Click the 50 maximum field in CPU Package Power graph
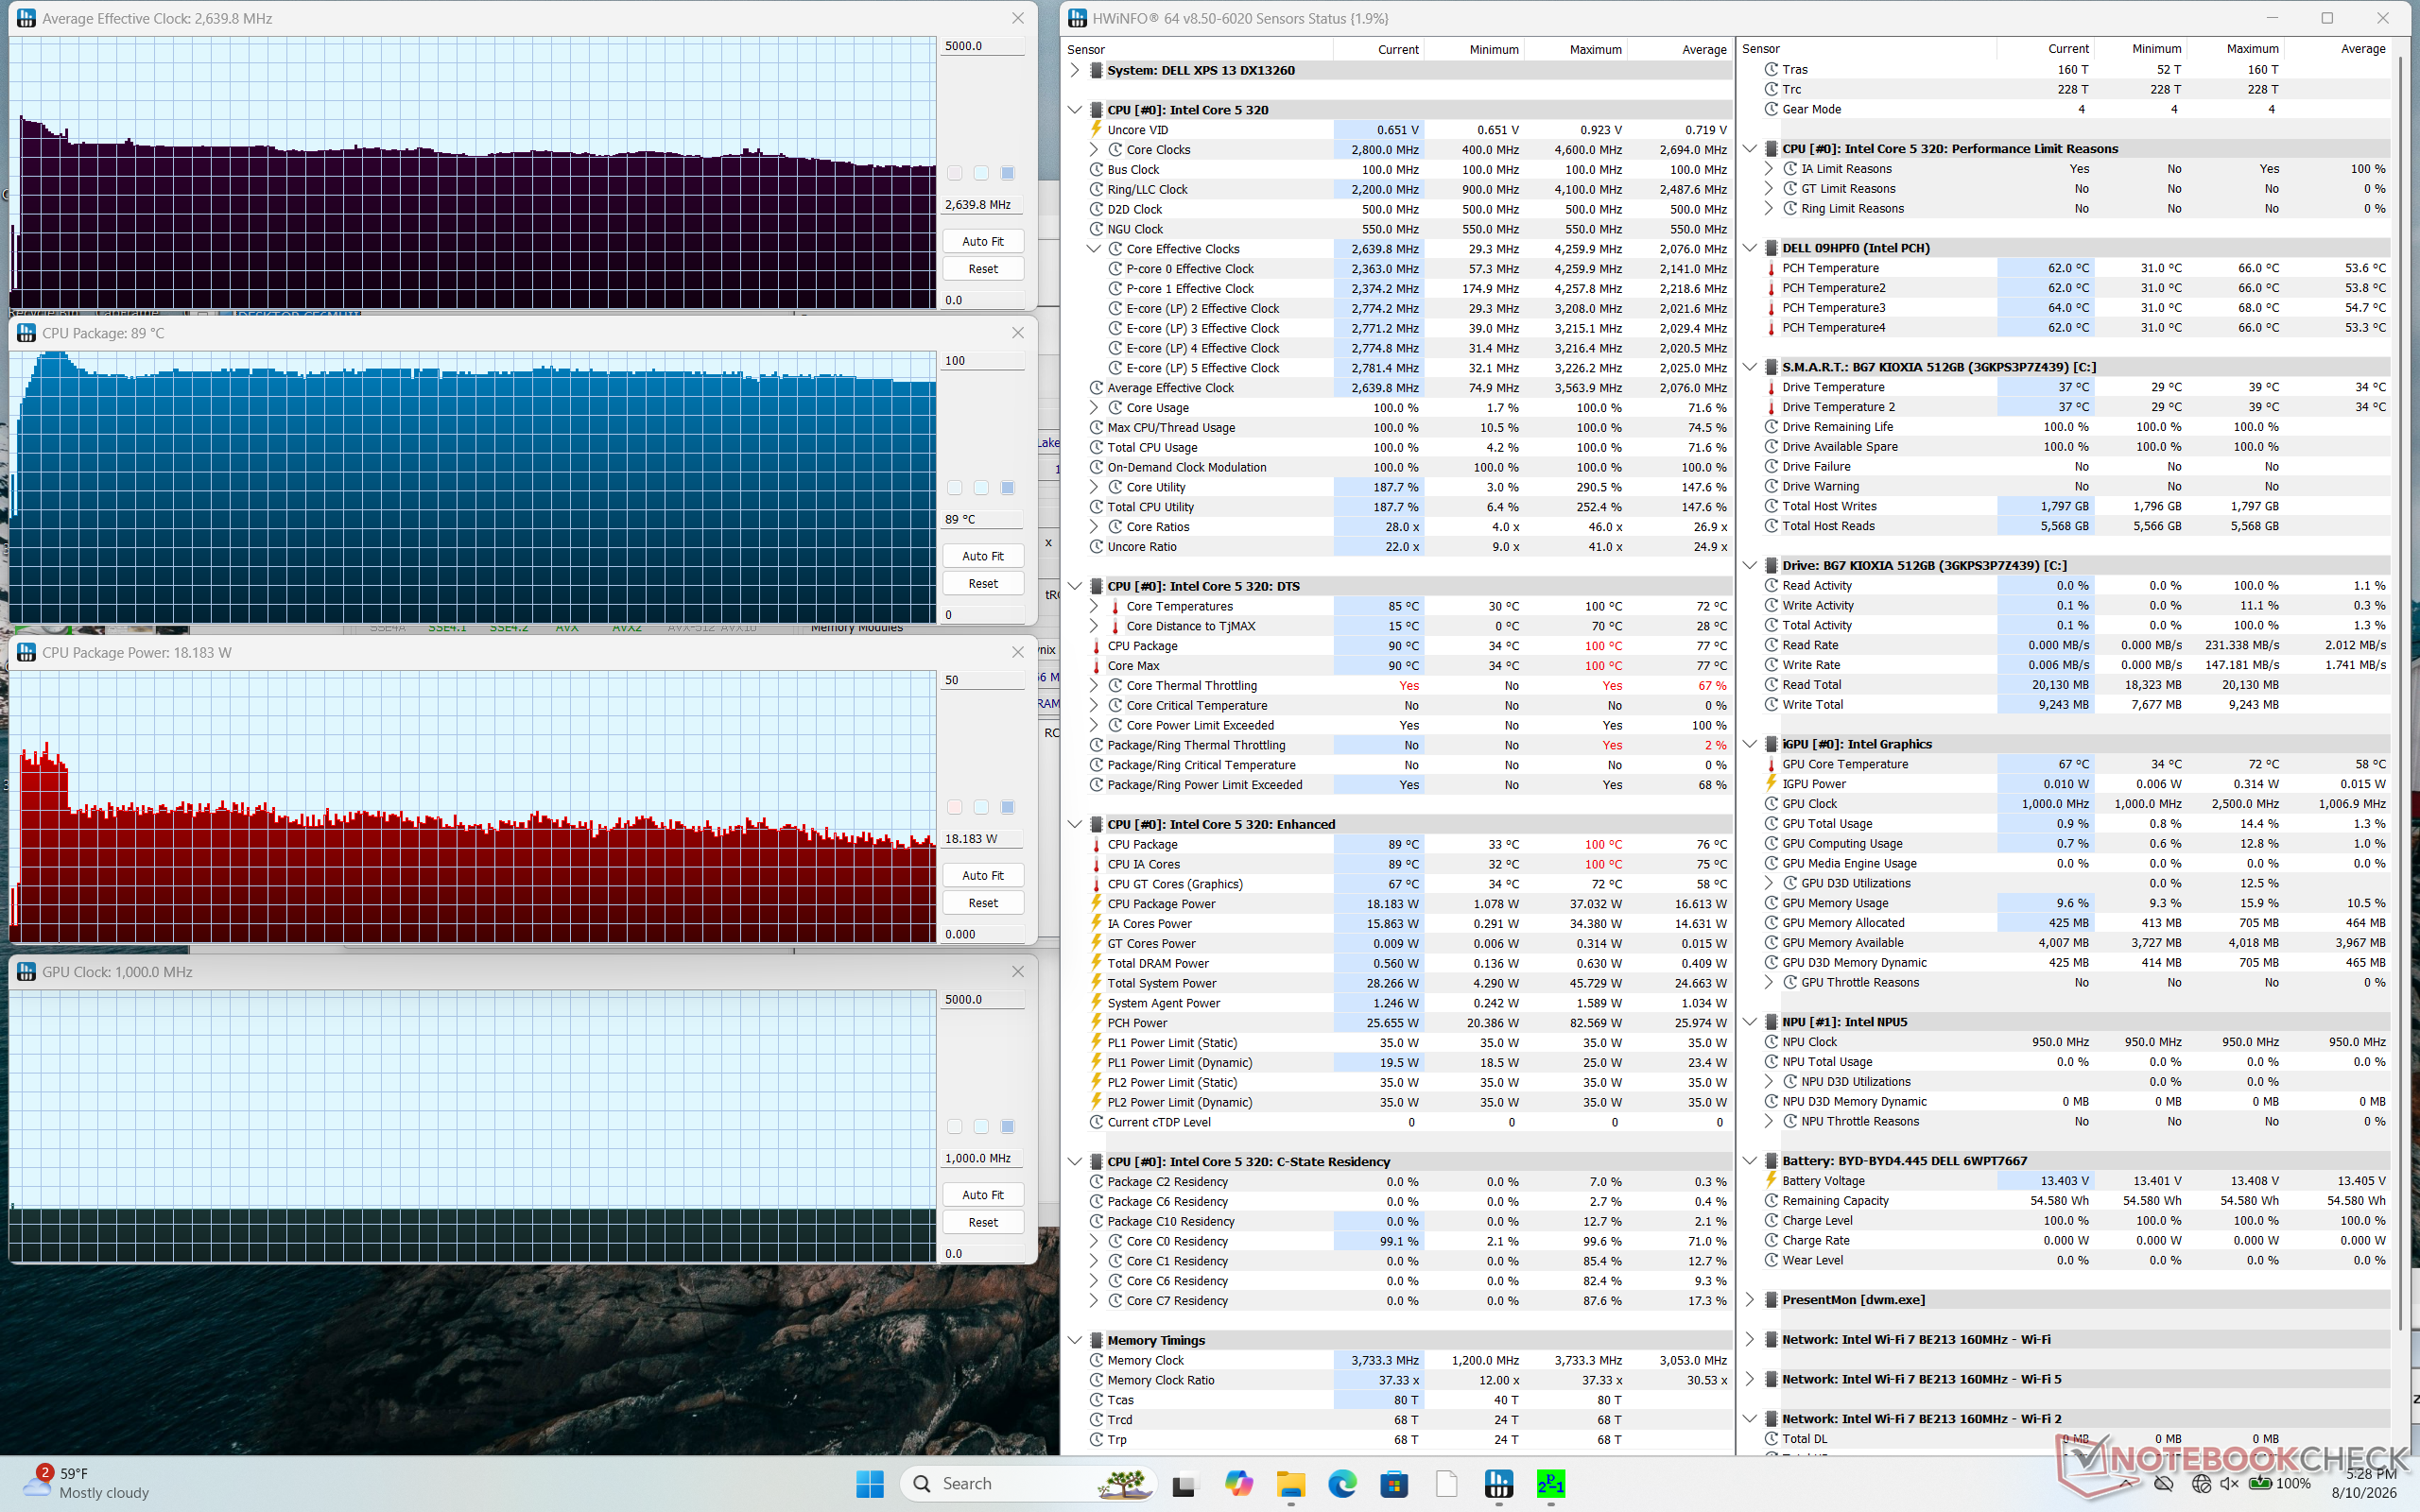Screen dimensions: 2420x1512 (983, 680)
